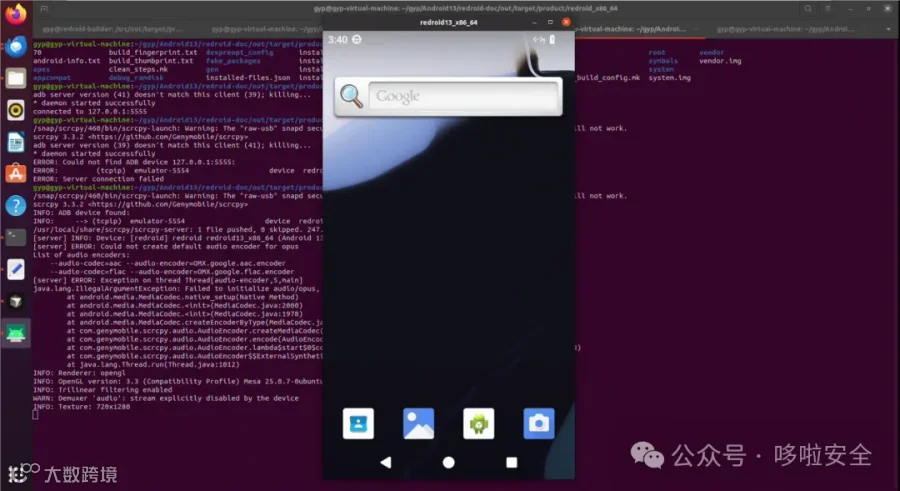Open Rhythmbox music player in dock
This screenshot has width=900, height=491.
click(x=15, y=110)
